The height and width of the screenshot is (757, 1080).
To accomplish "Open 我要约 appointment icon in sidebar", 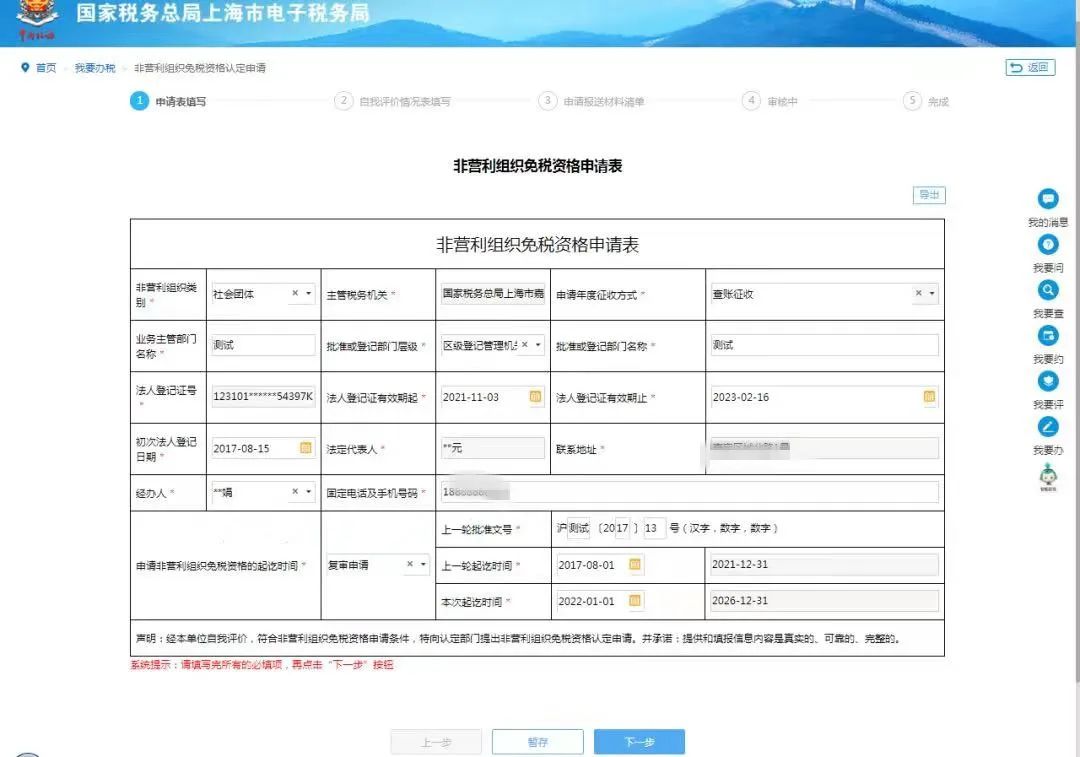I will 1048,335.
